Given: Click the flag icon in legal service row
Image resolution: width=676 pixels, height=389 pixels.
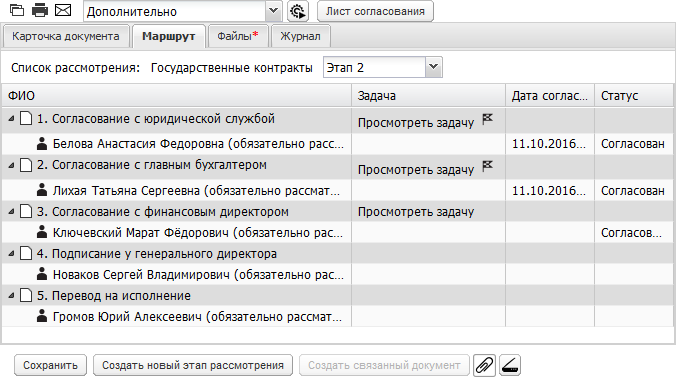Looking at the screenshot, I should 487,119.
